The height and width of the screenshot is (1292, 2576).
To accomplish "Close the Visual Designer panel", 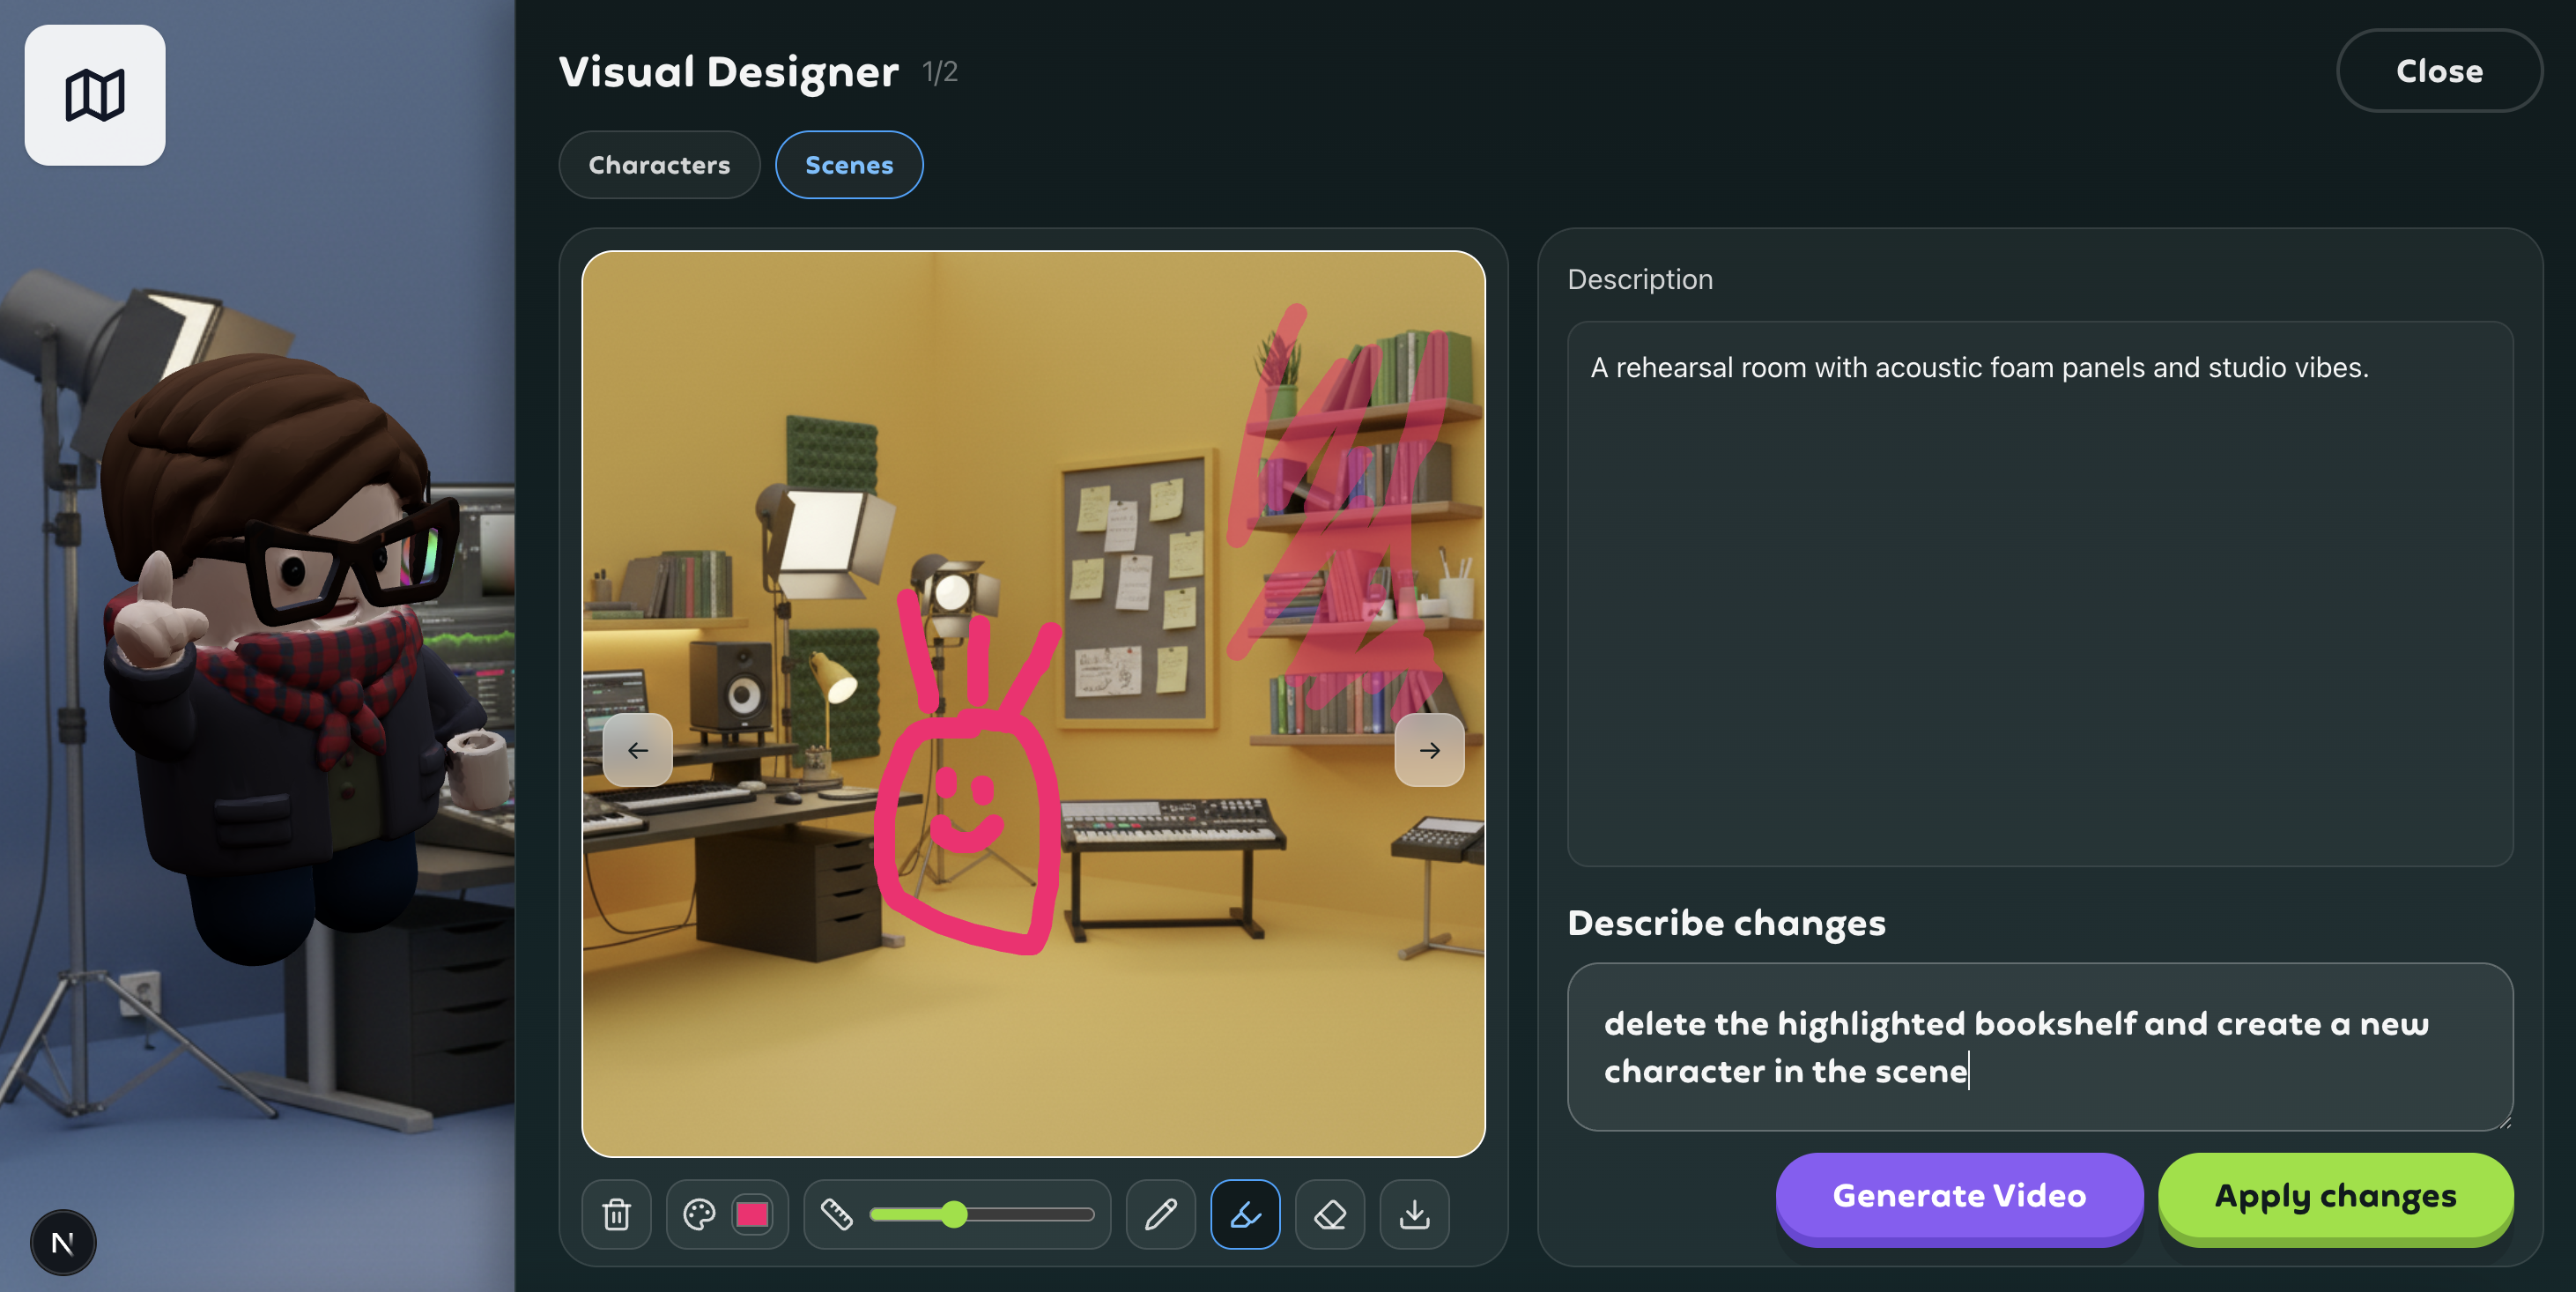I will click(2438, 71).
